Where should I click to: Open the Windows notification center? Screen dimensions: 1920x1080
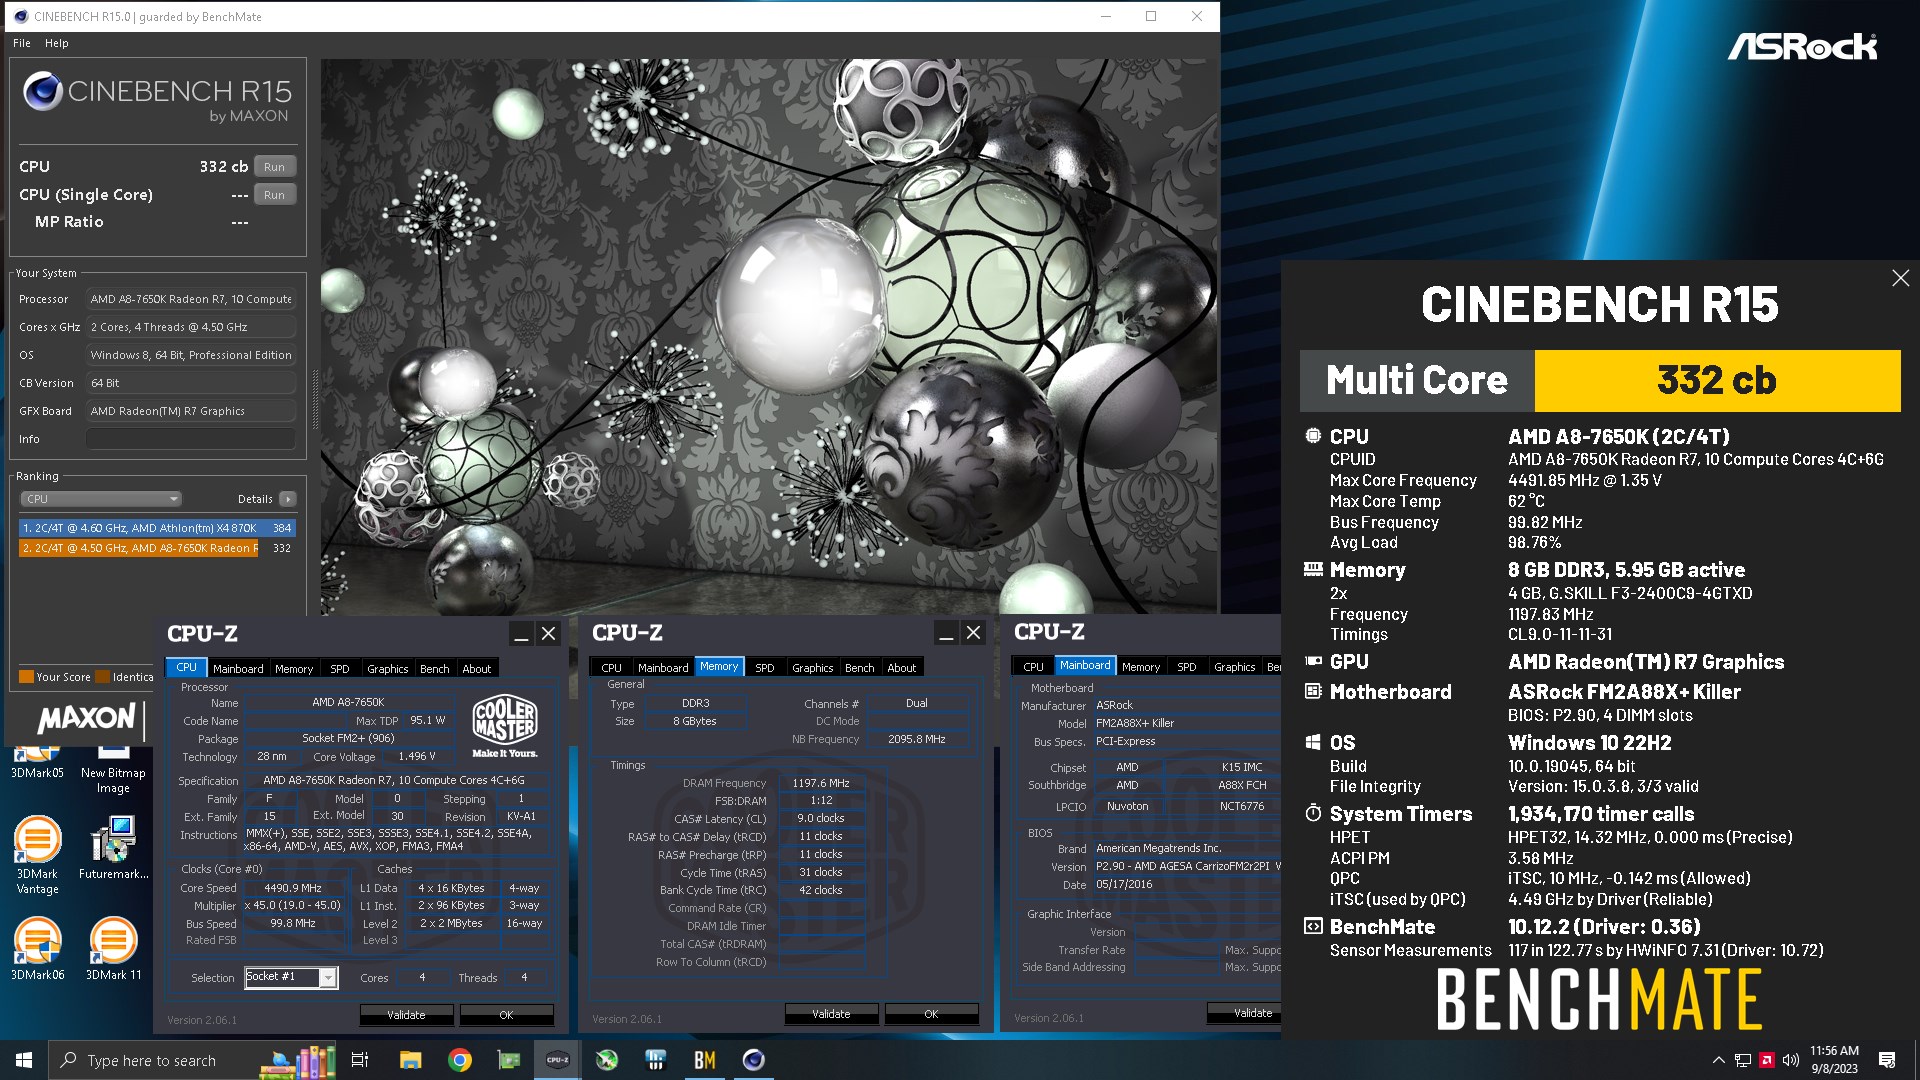coord(1887,1060)
